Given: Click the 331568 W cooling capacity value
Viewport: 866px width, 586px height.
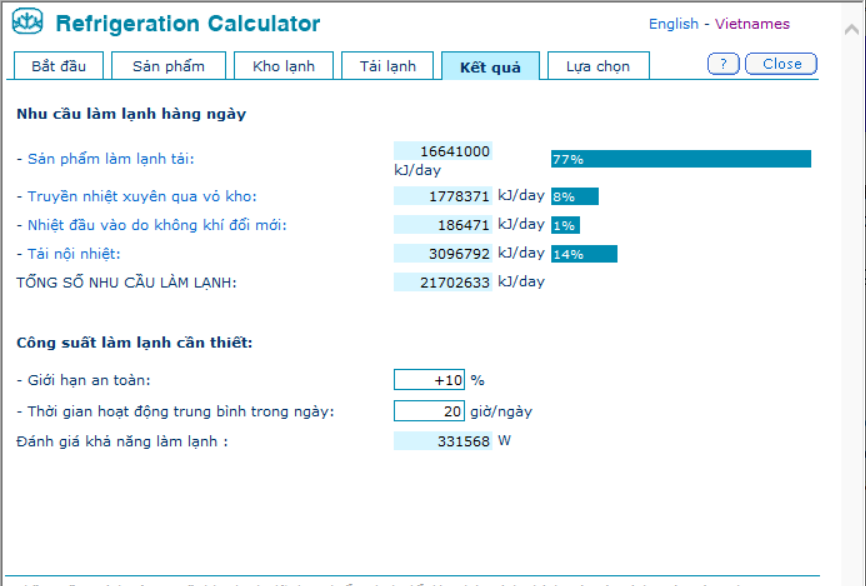Looking at the screenshot, I should coord(443,441).
